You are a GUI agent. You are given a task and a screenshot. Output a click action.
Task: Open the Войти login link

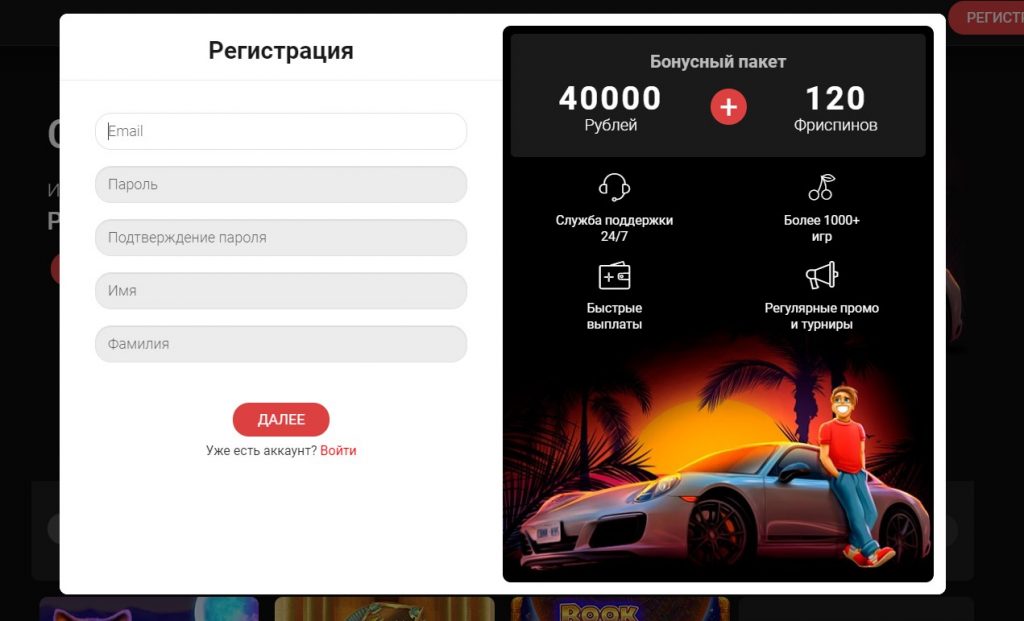click(x=338, y=451)
